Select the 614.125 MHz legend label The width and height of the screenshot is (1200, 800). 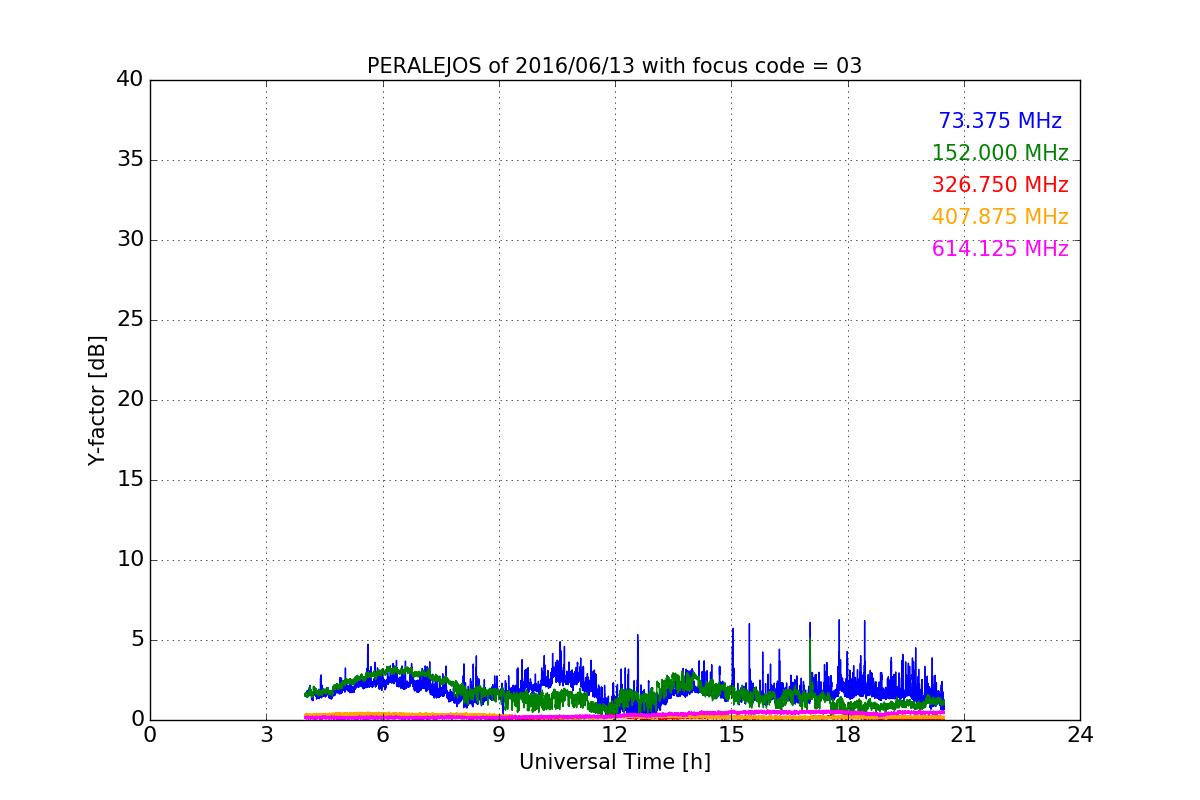click(x=1000, y=249)
